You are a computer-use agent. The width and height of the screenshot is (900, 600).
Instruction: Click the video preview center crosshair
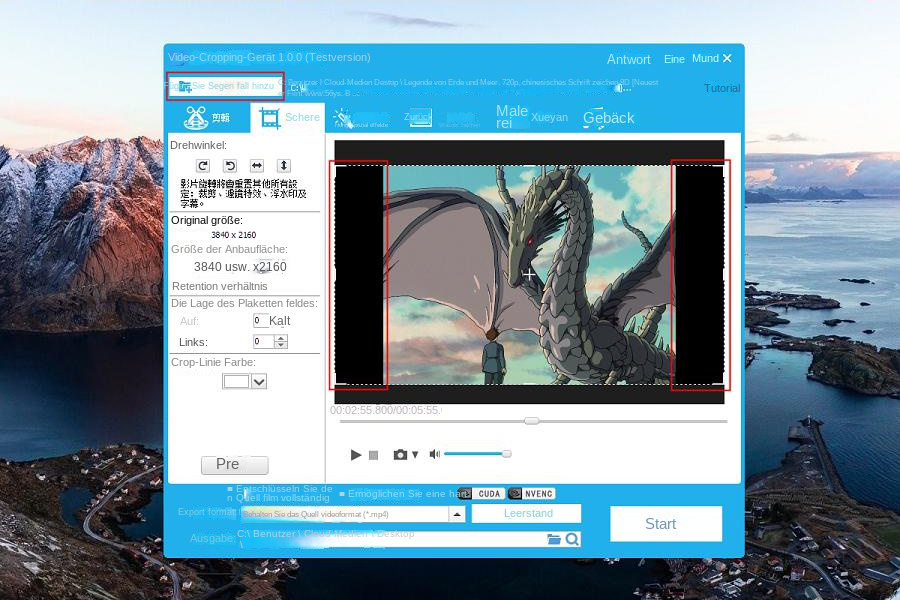(x=529, y=275)
